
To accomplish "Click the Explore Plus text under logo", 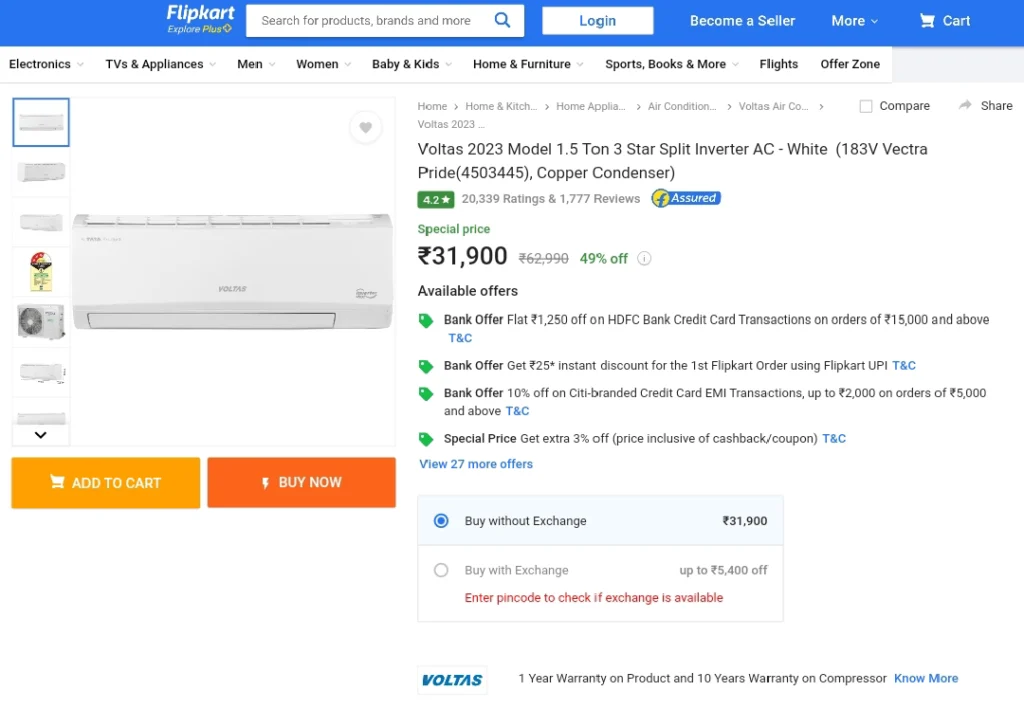I will tap(199, 29).
